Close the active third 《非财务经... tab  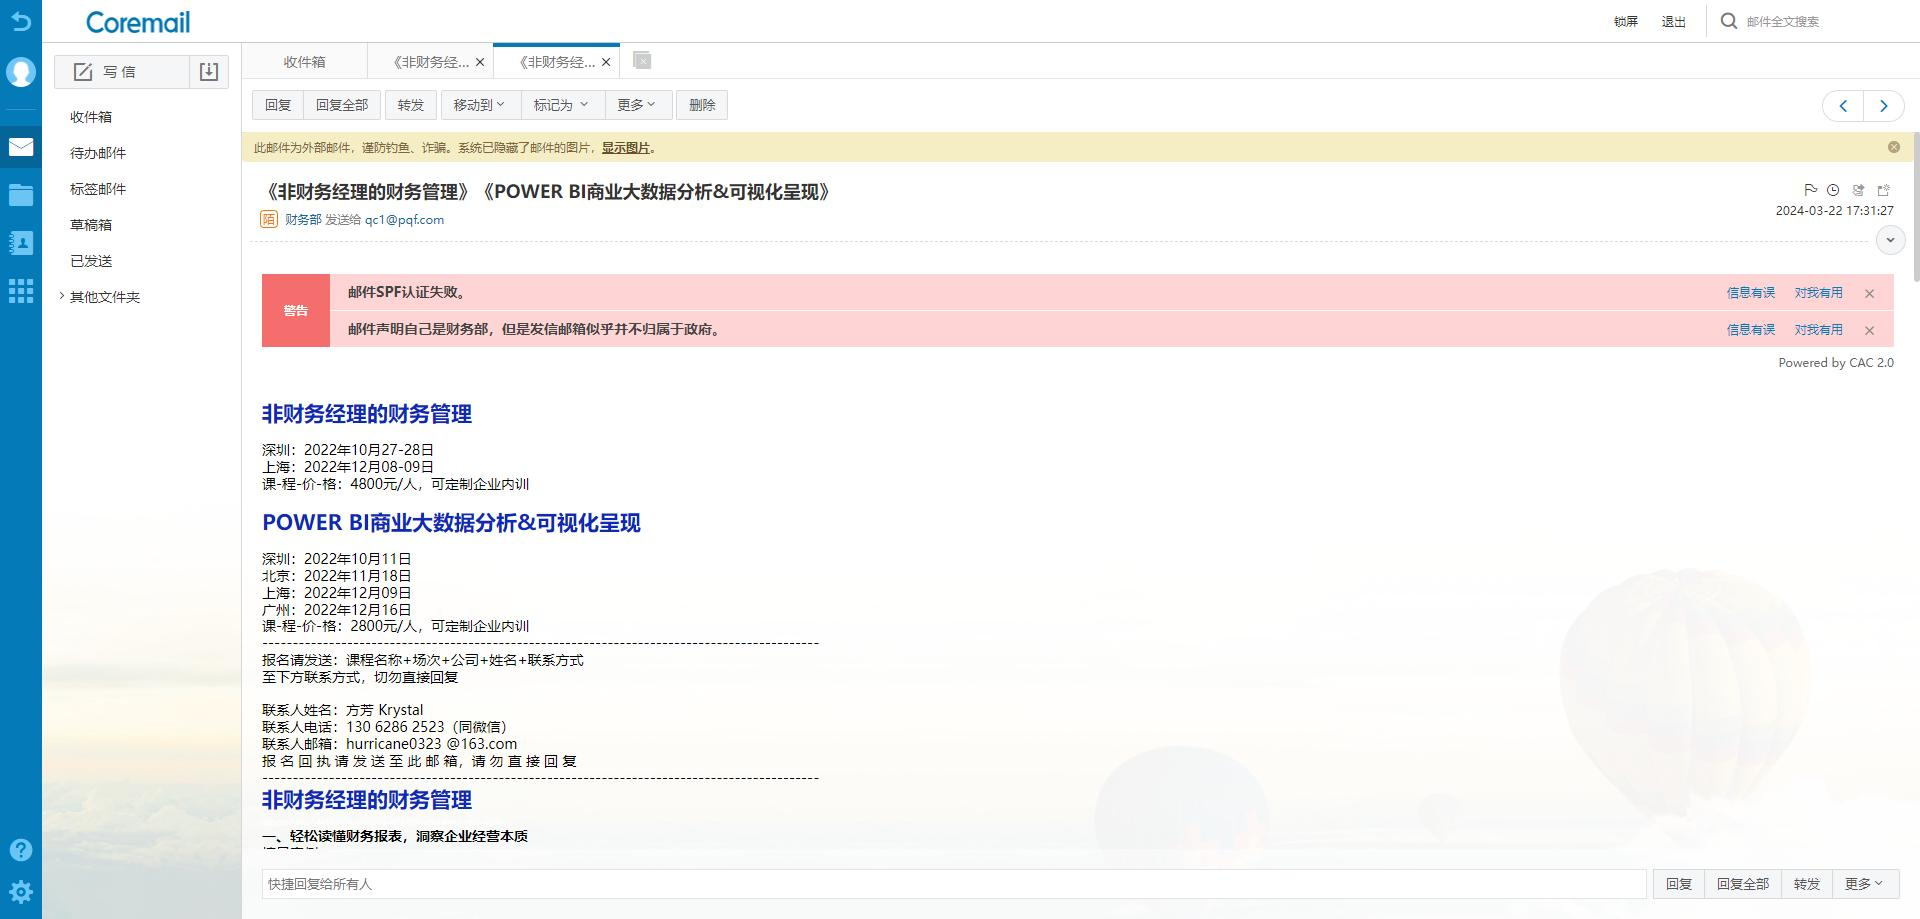(606, 62)
